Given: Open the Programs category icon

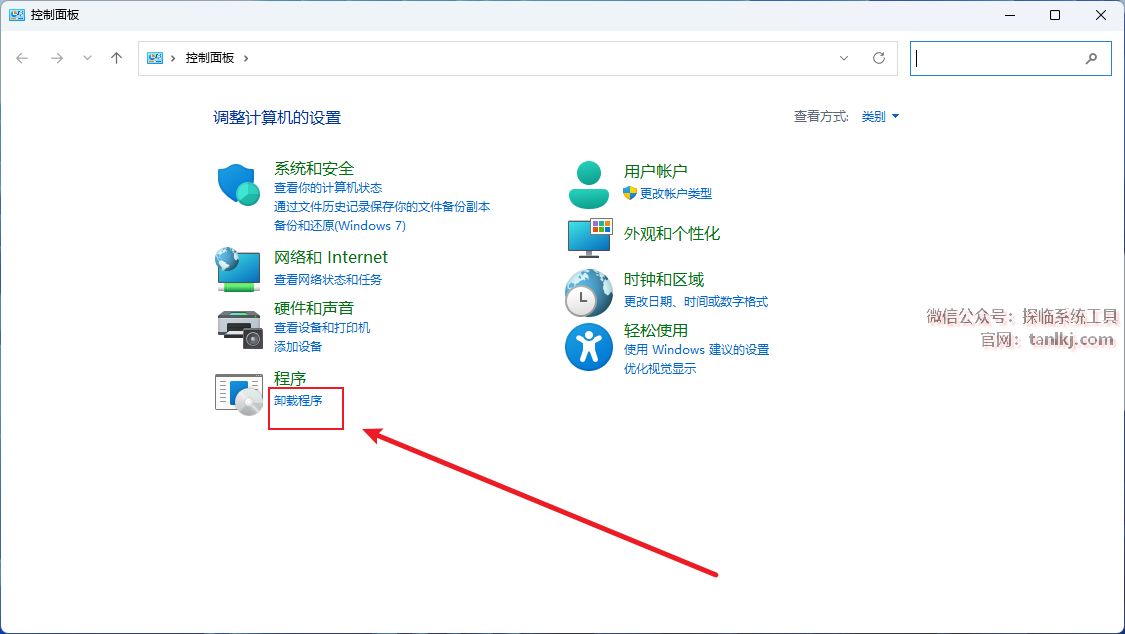Looking at the screenshot, I should pyautogui.click(x=239, y=394).
